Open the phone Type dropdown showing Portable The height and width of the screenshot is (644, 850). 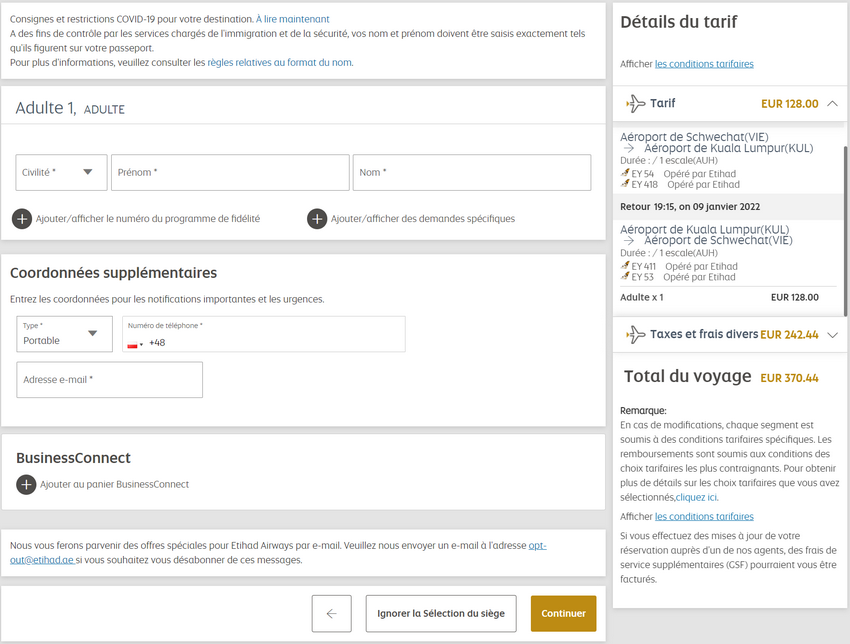(65, 334)
